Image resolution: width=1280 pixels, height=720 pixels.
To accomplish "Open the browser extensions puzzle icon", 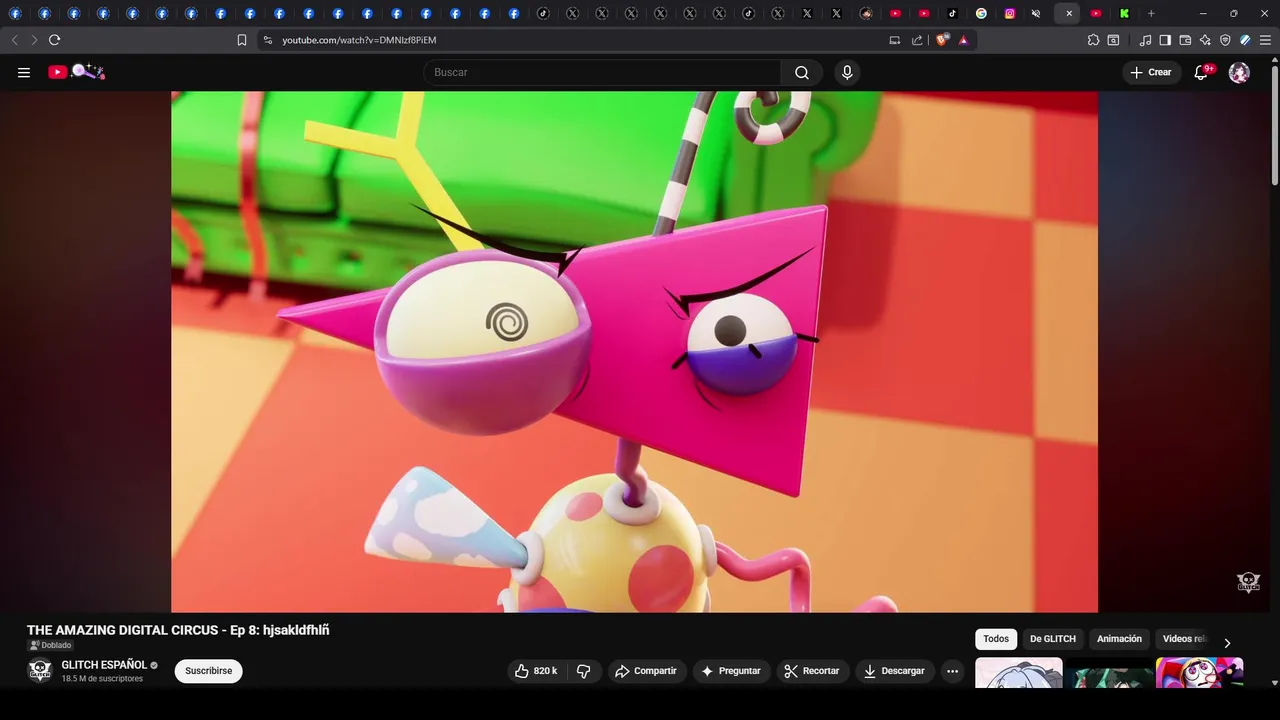I will pos(1093,40).
